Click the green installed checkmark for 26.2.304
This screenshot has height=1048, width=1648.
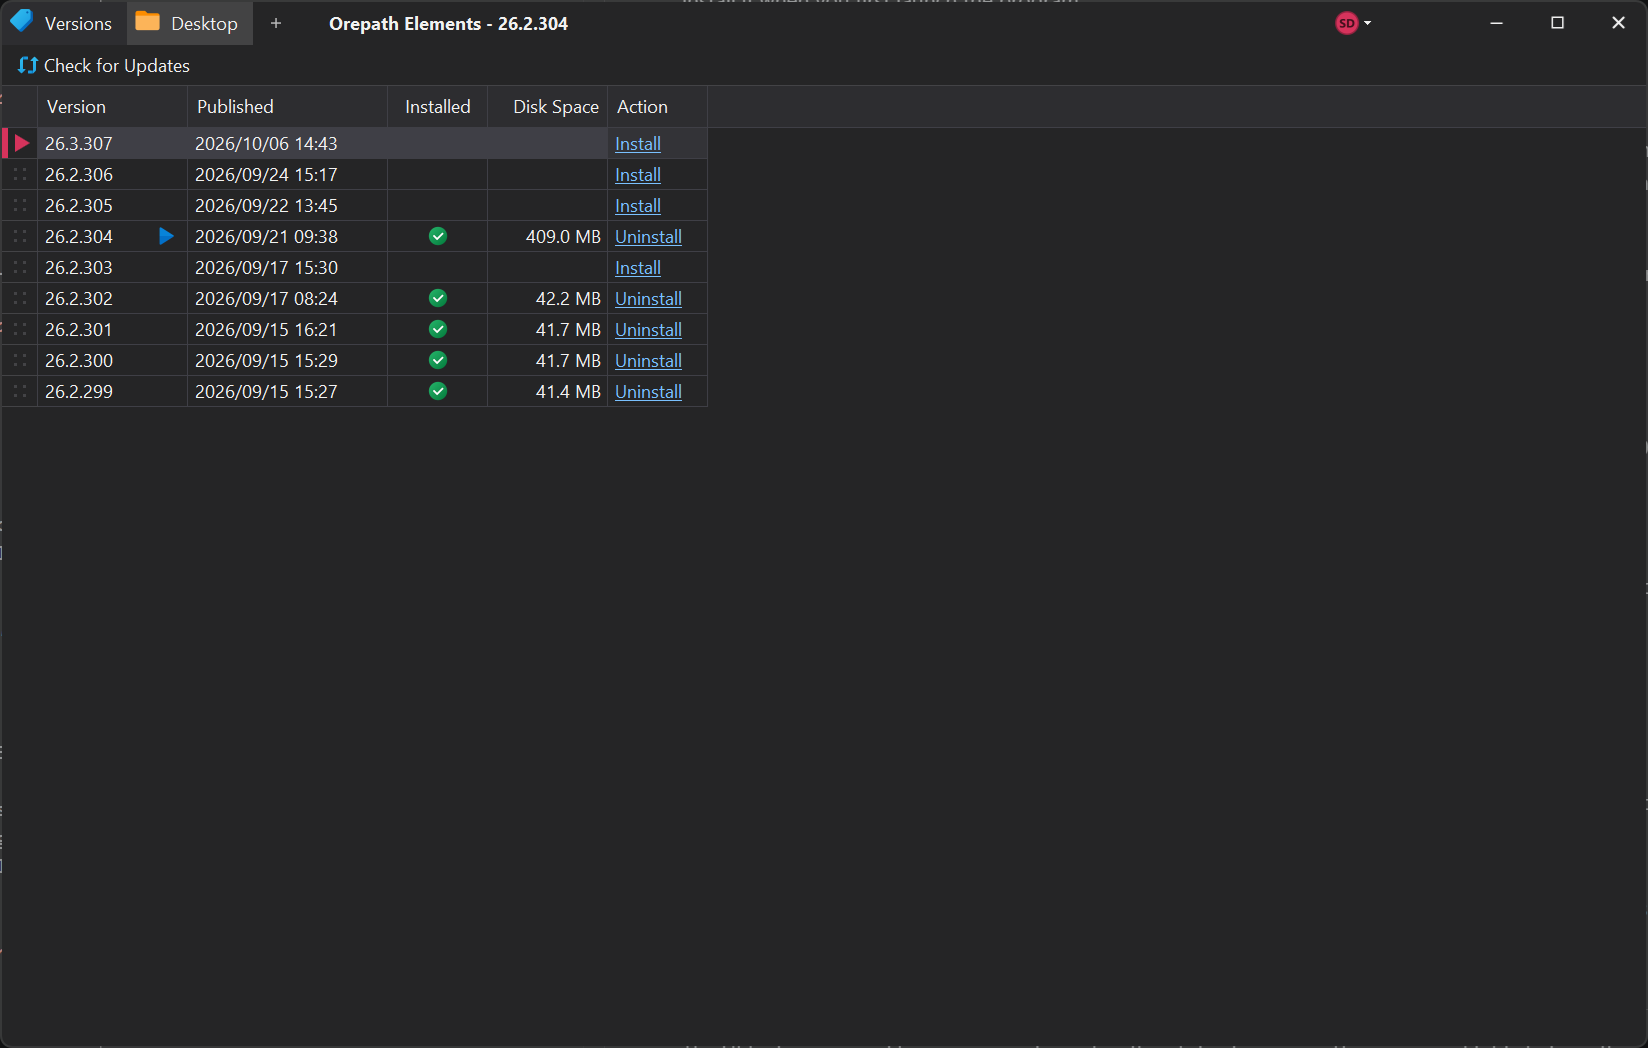click(438, 236)
